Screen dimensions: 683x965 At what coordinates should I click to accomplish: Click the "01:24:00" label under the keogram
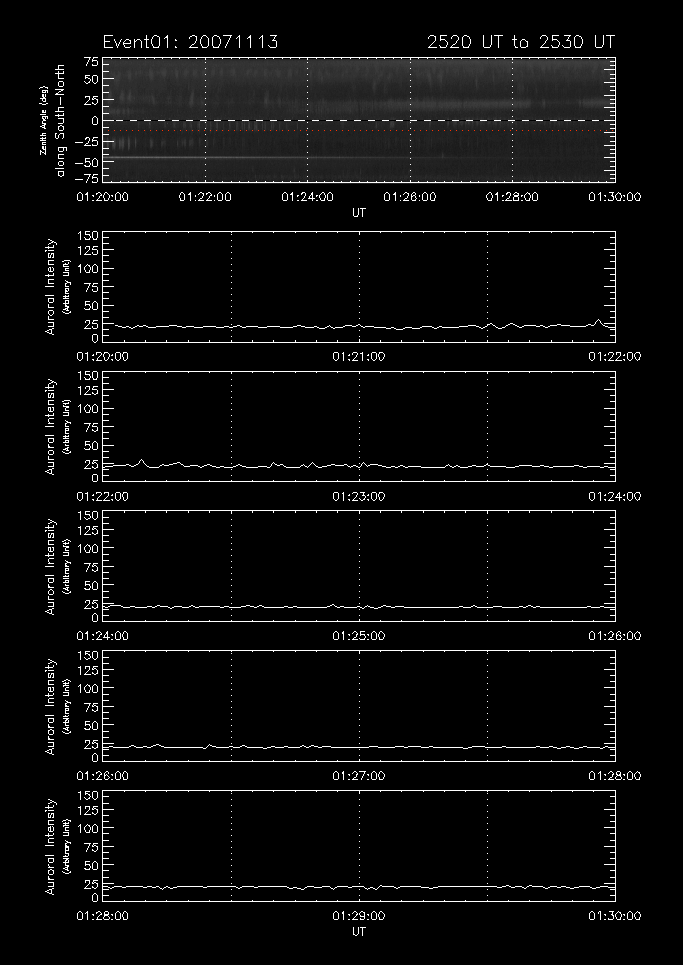point(307,197)
